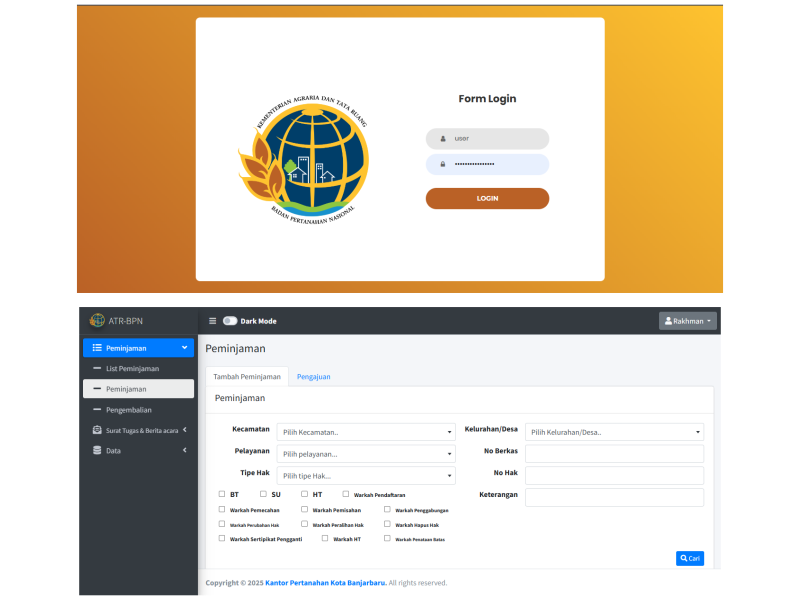800x600 pixels.
Task: Click the hamburger menu icon in top bar
Action: [212, 321]
